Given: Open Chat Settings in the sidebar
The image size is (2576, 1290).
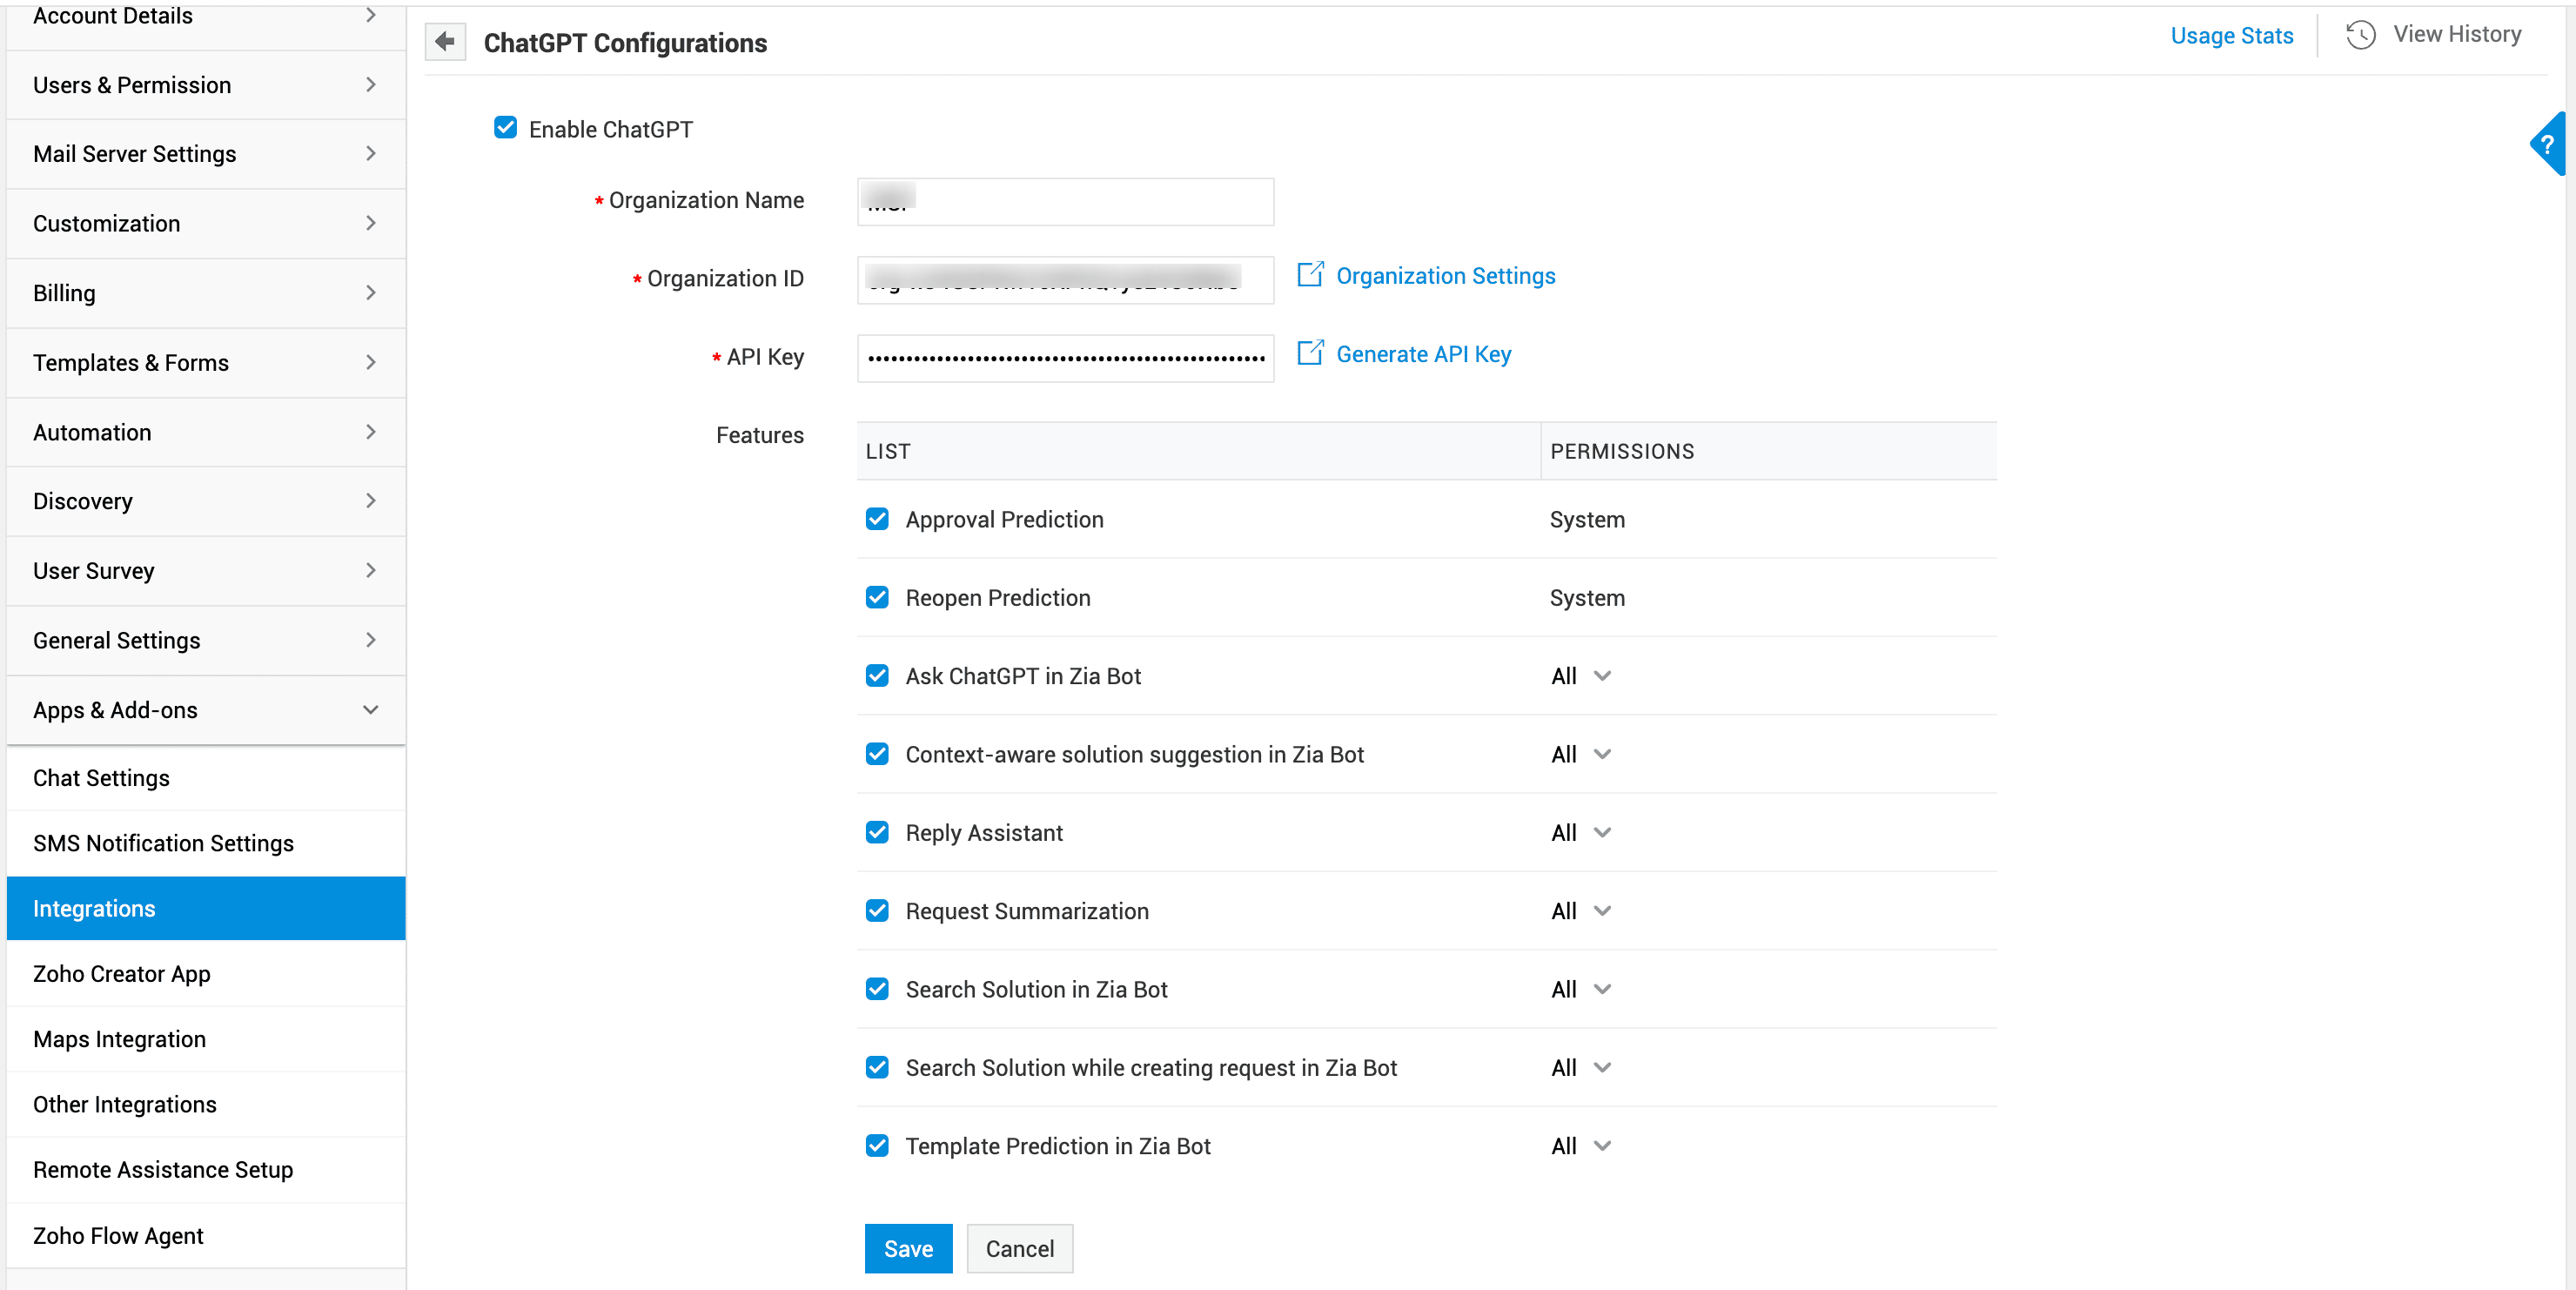Looking at the screenshot, I should point(101,778).
